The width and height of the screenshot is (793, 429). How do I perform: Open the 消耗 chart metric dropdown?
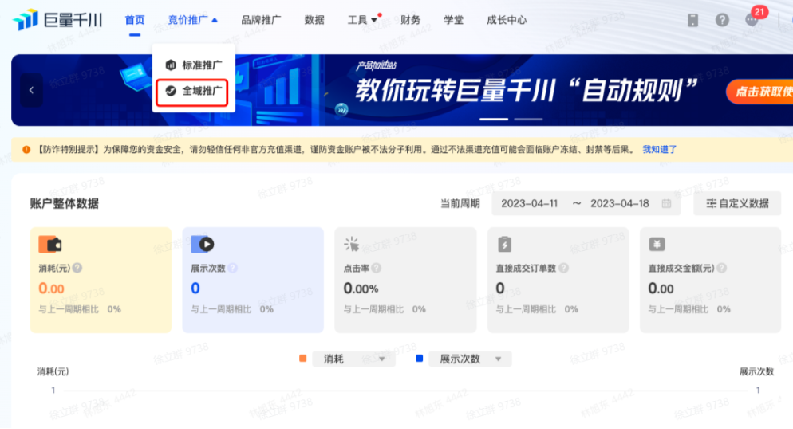tap(354, 359)
